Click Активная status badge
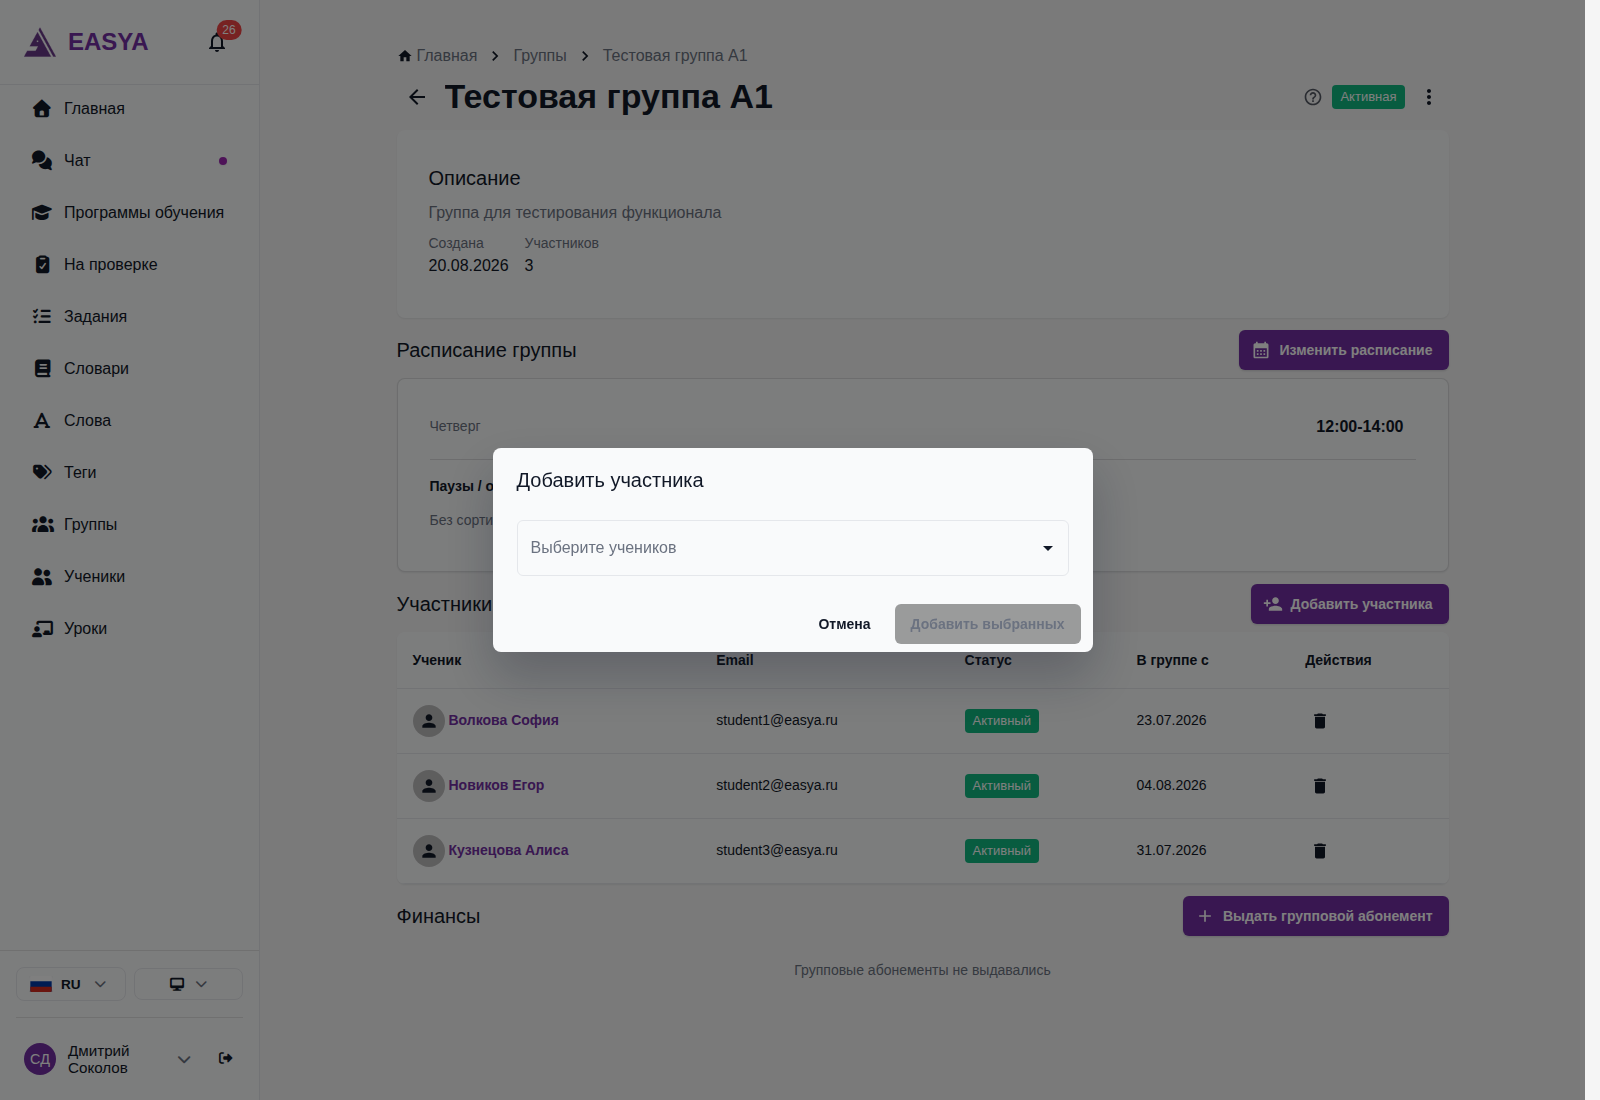This screenshot has height=1100, width=1600. coord(1368,97)
